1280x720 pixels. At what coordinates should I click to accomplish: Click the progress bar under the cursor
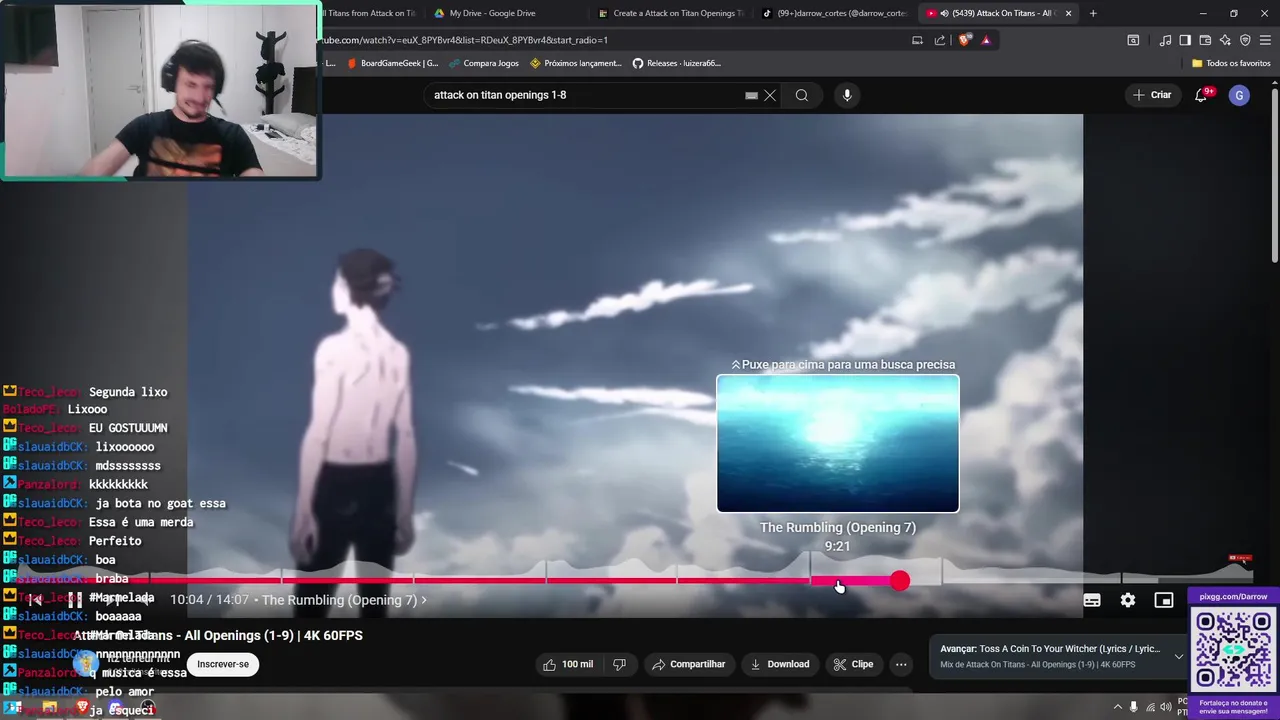click(838, 580)
